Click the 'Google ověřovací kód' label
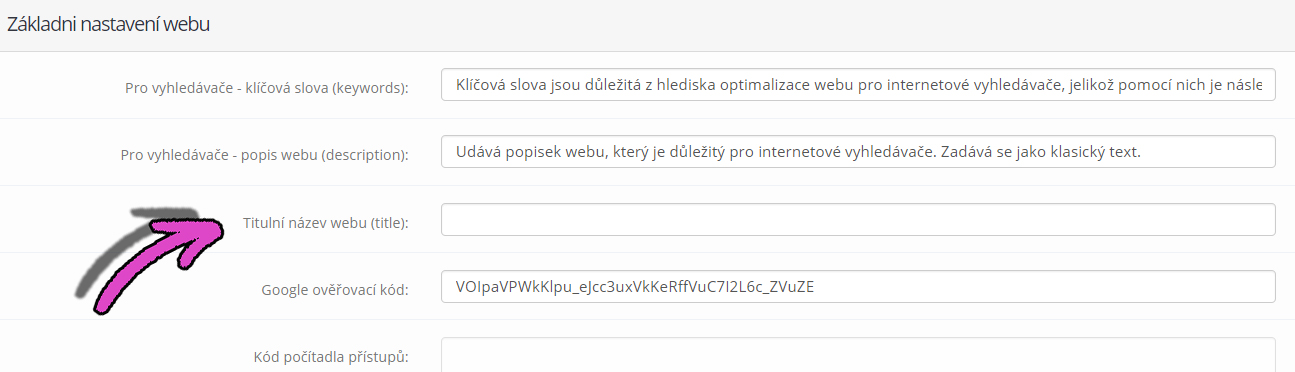This screenshot has height=372, width=1295. (336, 290)
